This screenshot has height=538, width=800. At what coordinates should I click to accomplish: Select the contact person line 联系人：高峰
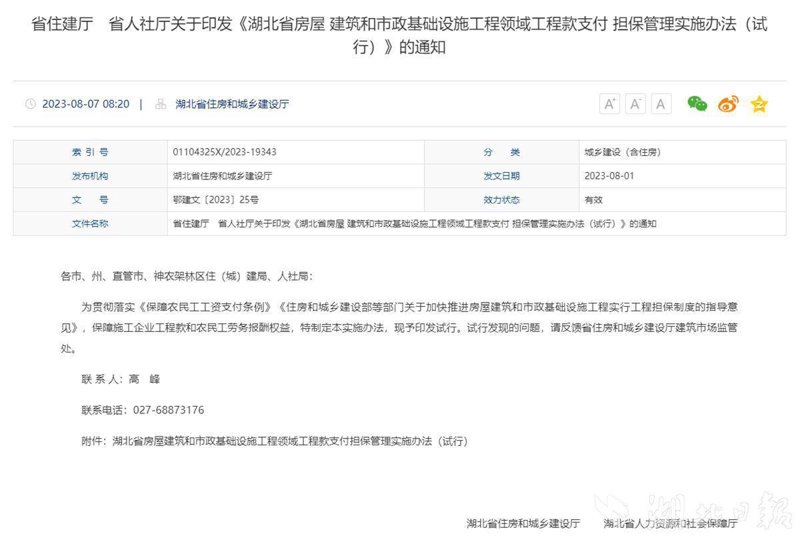point(121,379)
